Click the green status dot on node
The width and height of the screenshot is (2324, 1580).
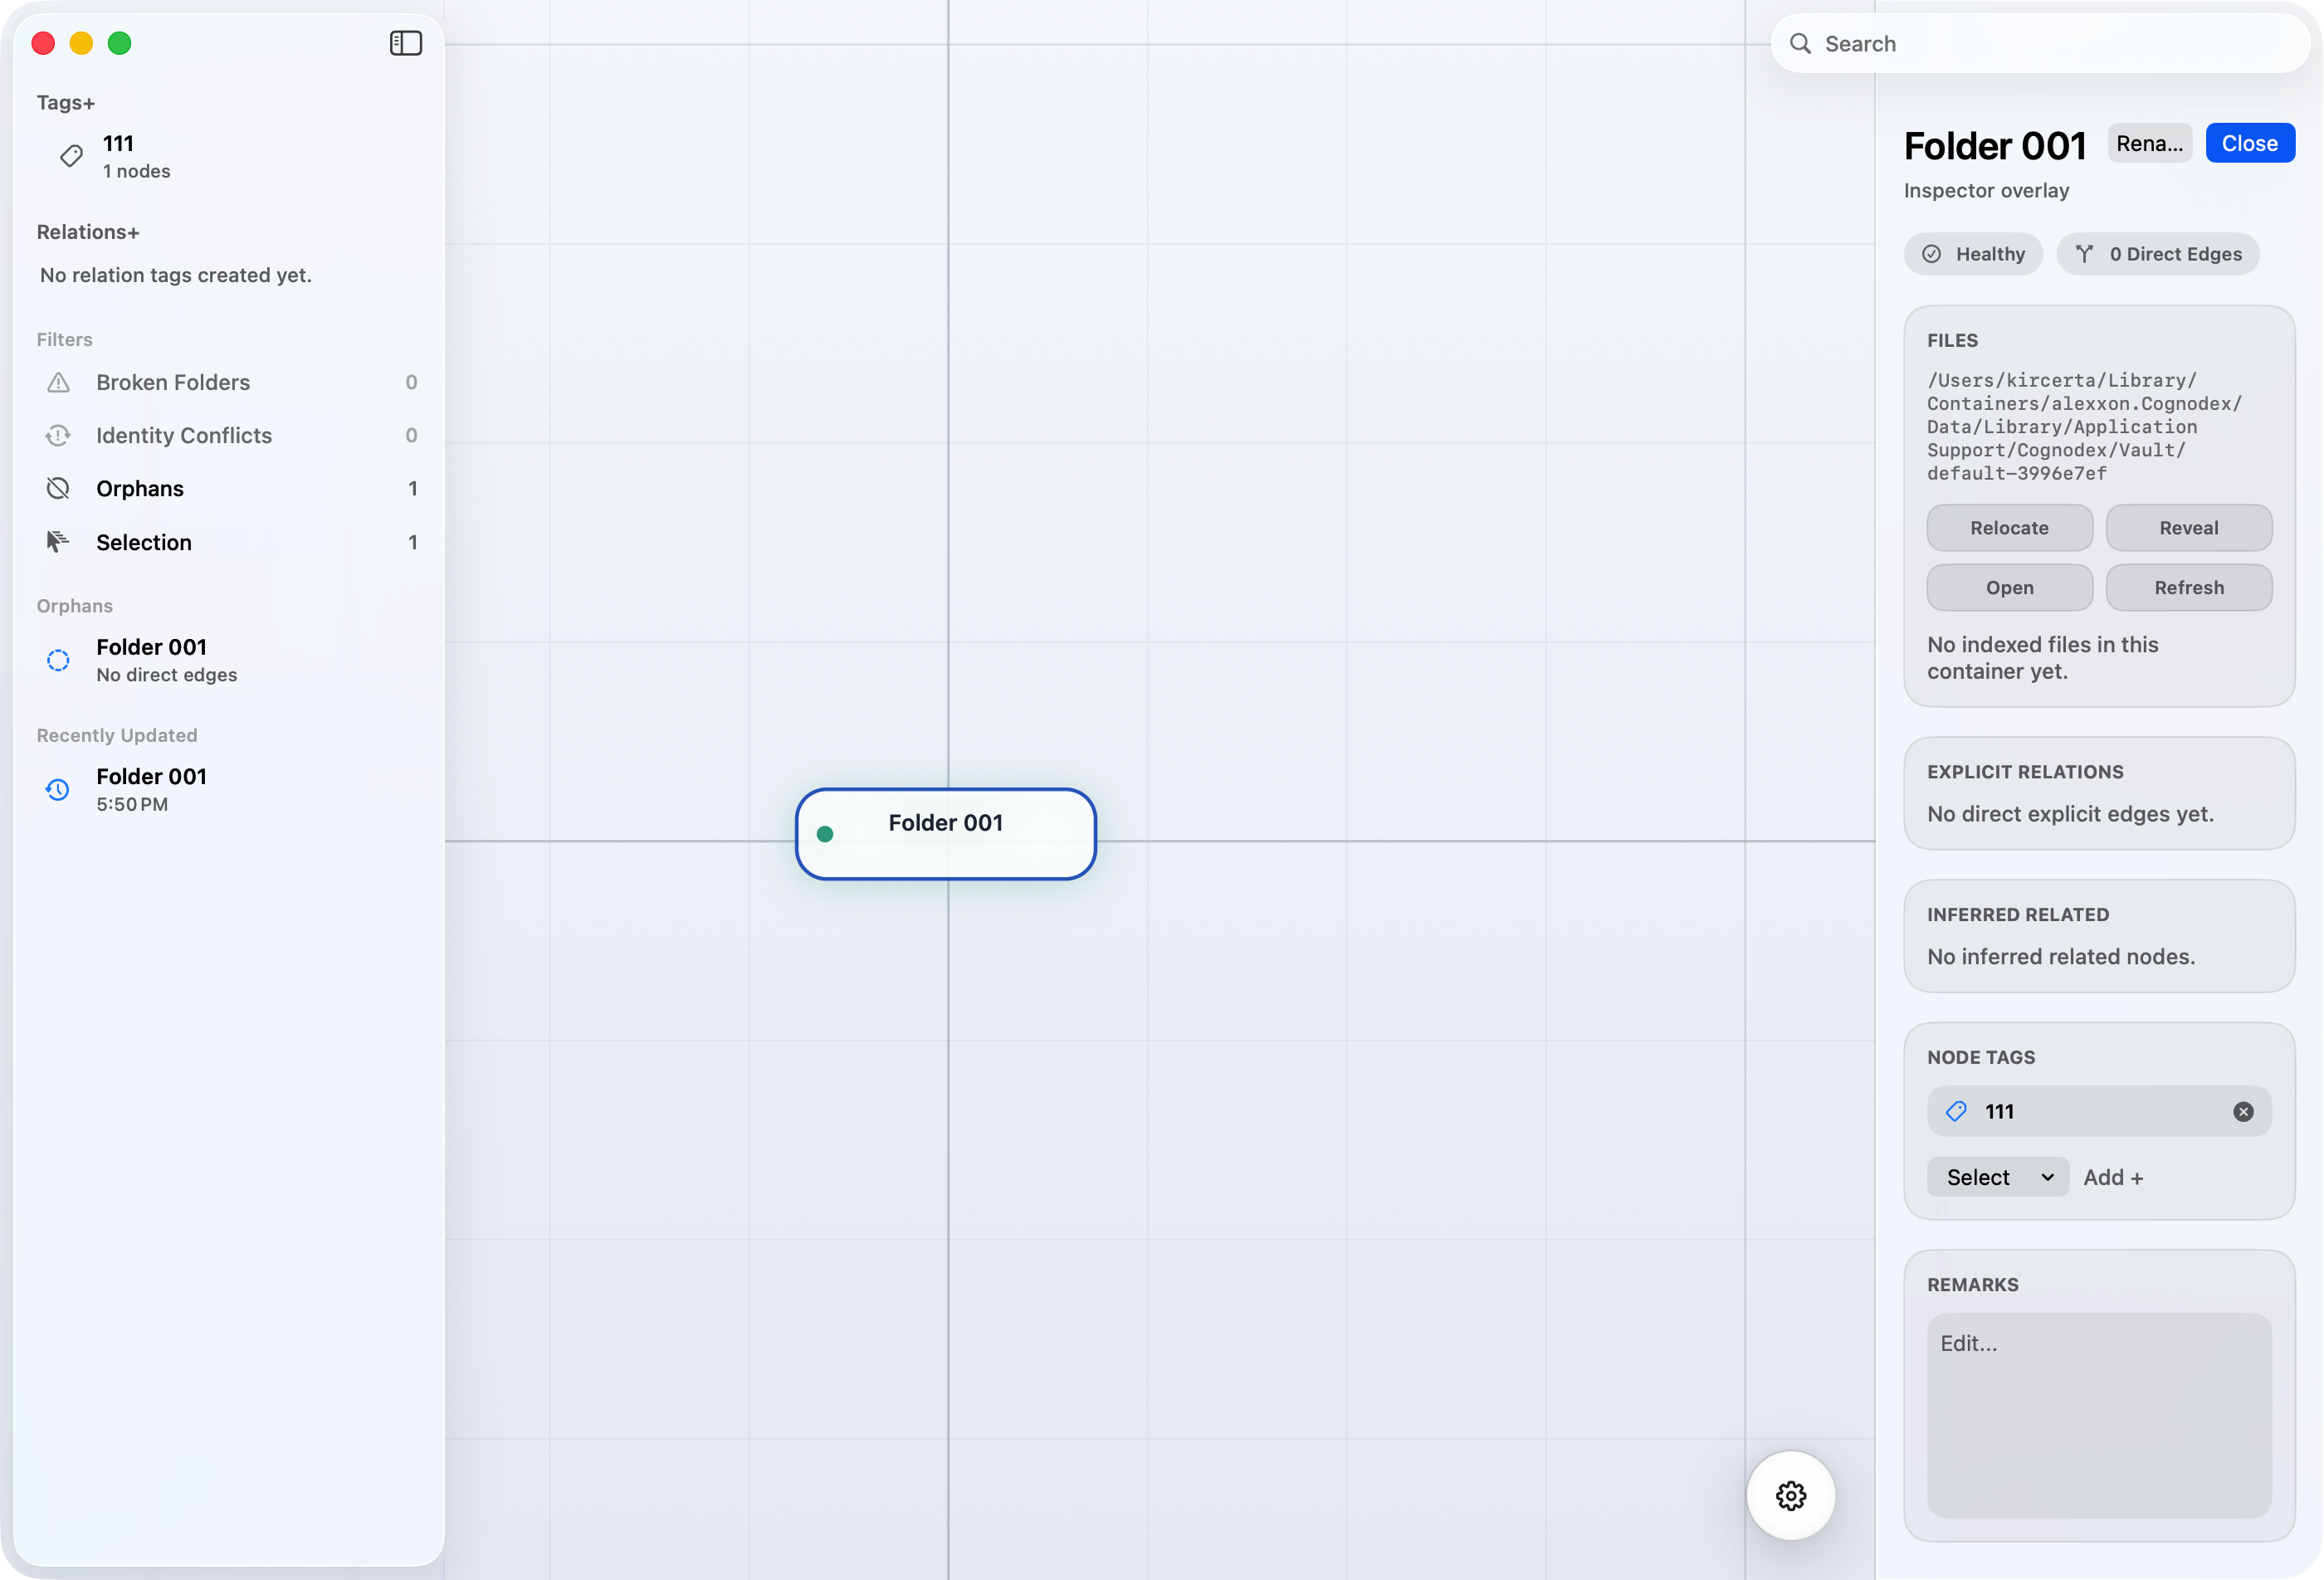pos(825,834)
